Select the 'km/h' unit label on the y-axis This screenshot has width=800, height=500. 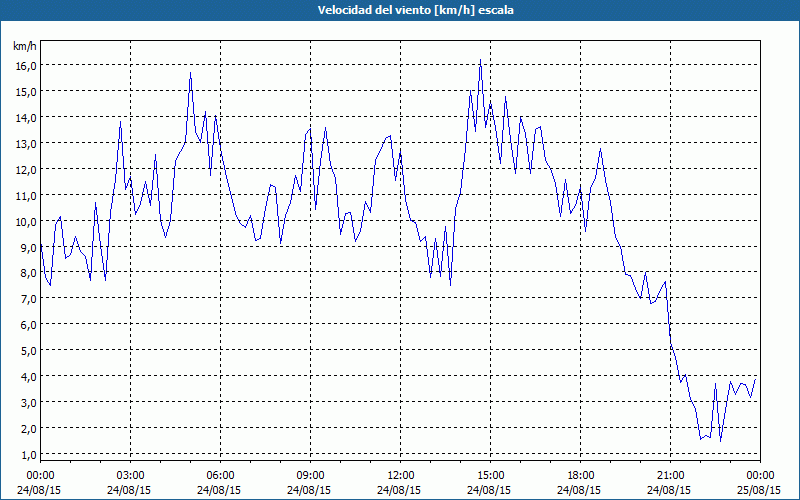pos(24,46)
